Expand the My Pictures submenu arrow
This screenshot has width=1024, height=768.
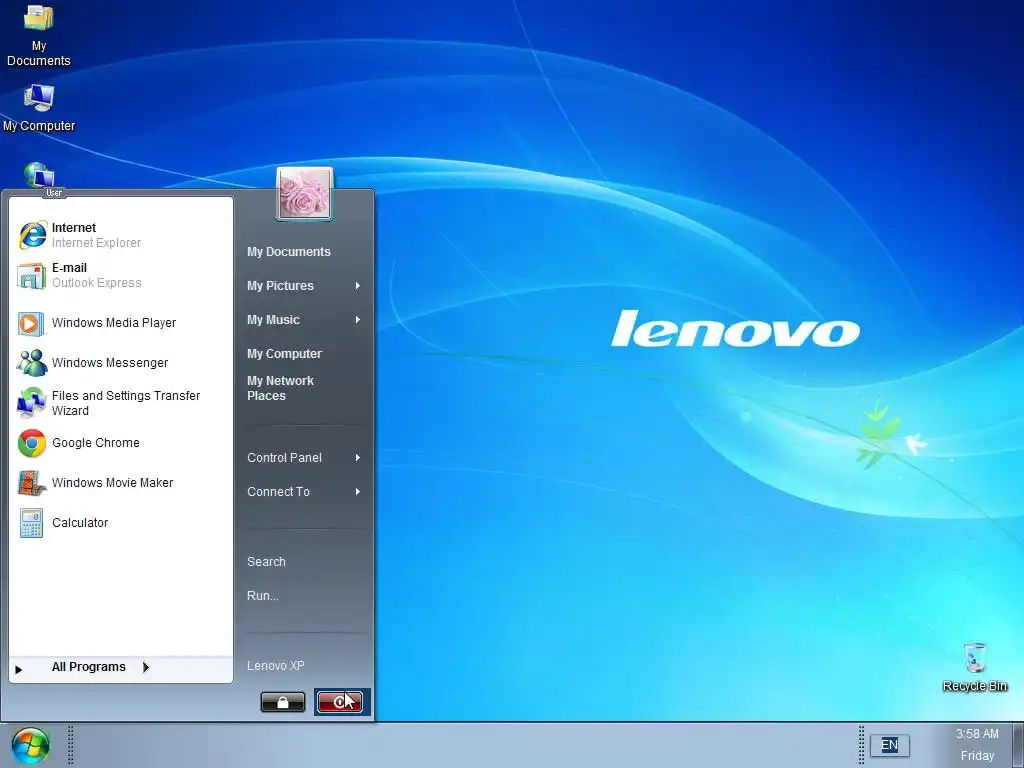click(358, 285)
